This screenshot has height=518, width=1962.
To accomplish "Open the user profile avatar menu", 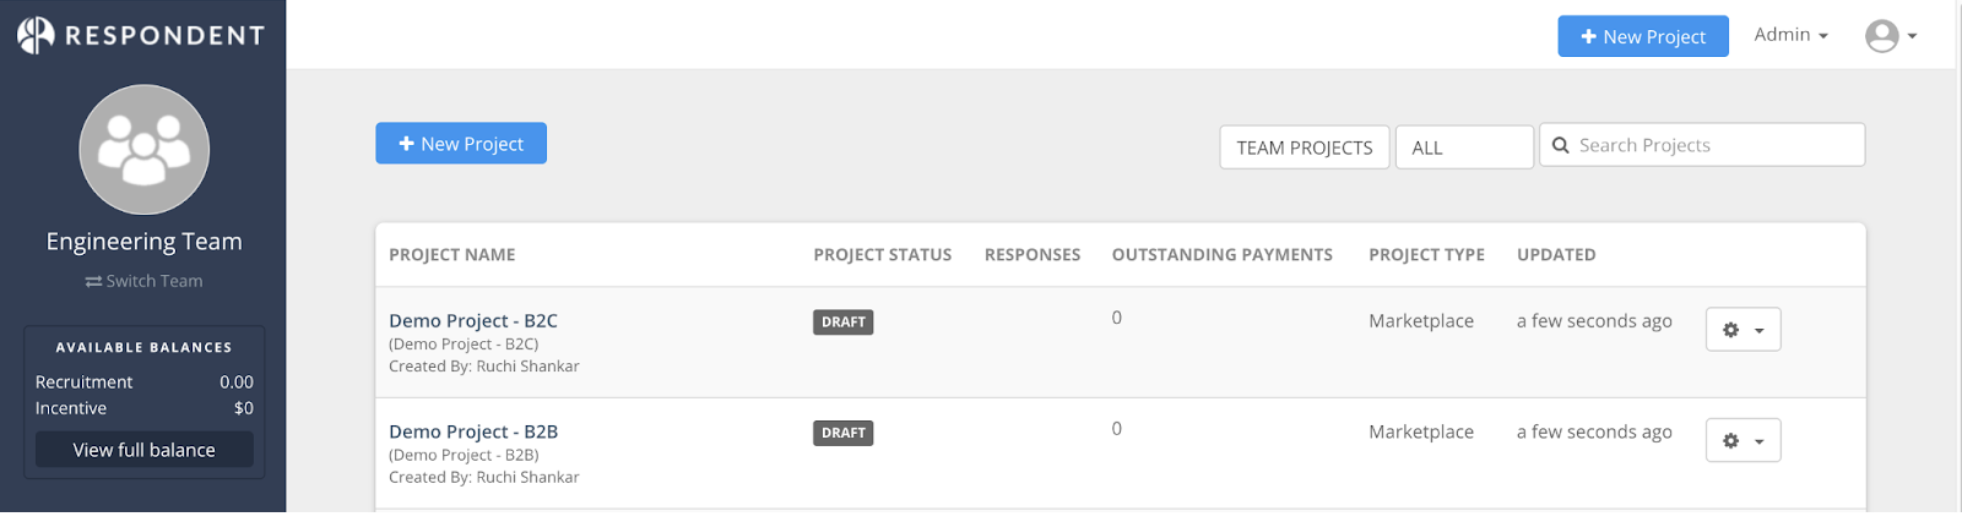I will 1890,36.
